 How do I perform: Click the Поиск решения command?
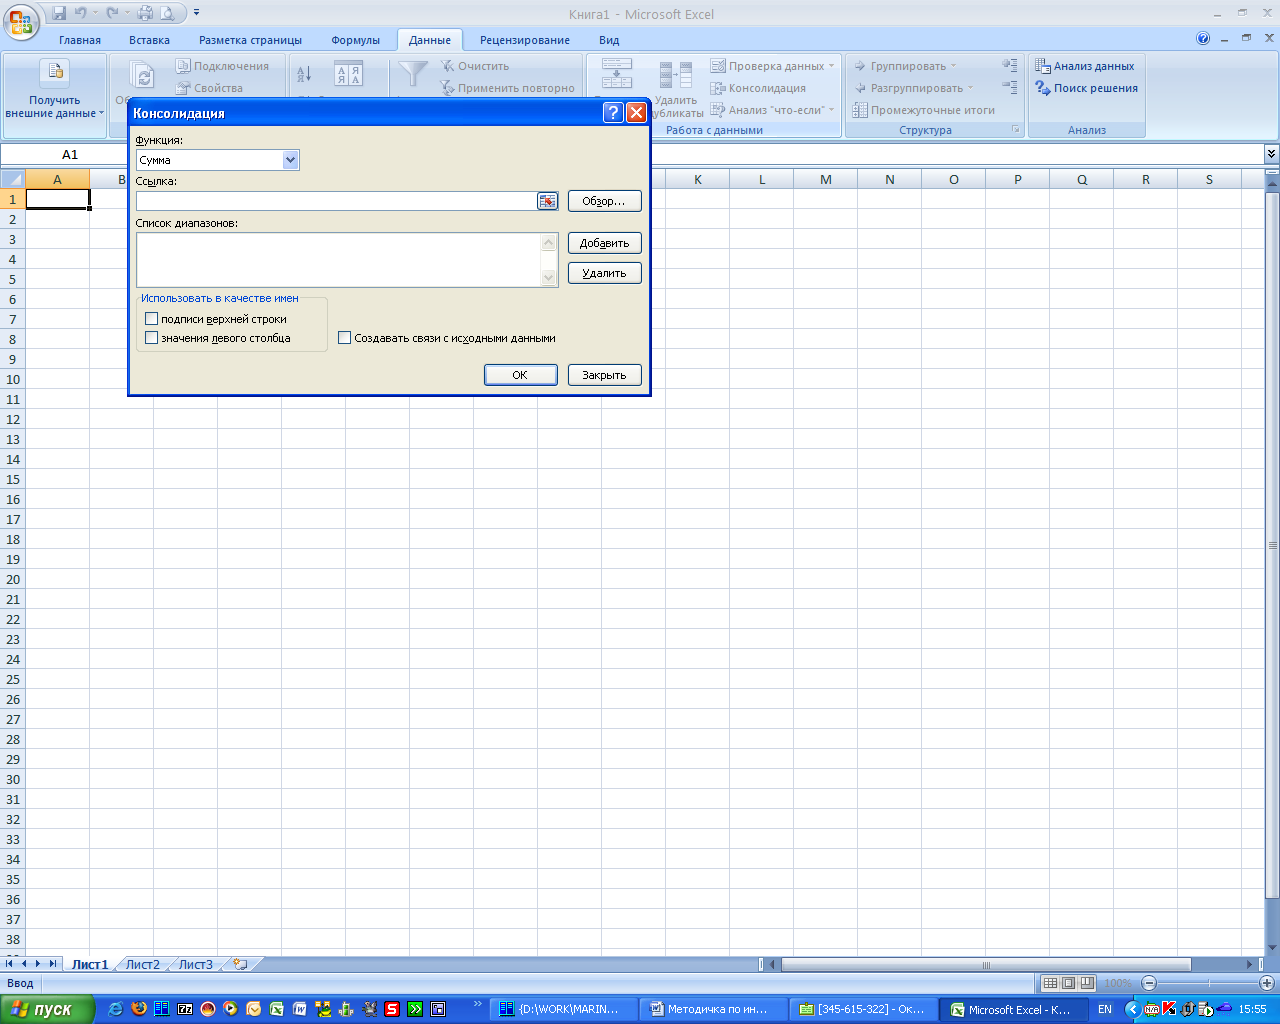pyautogui.click(x=1087, y=88)
